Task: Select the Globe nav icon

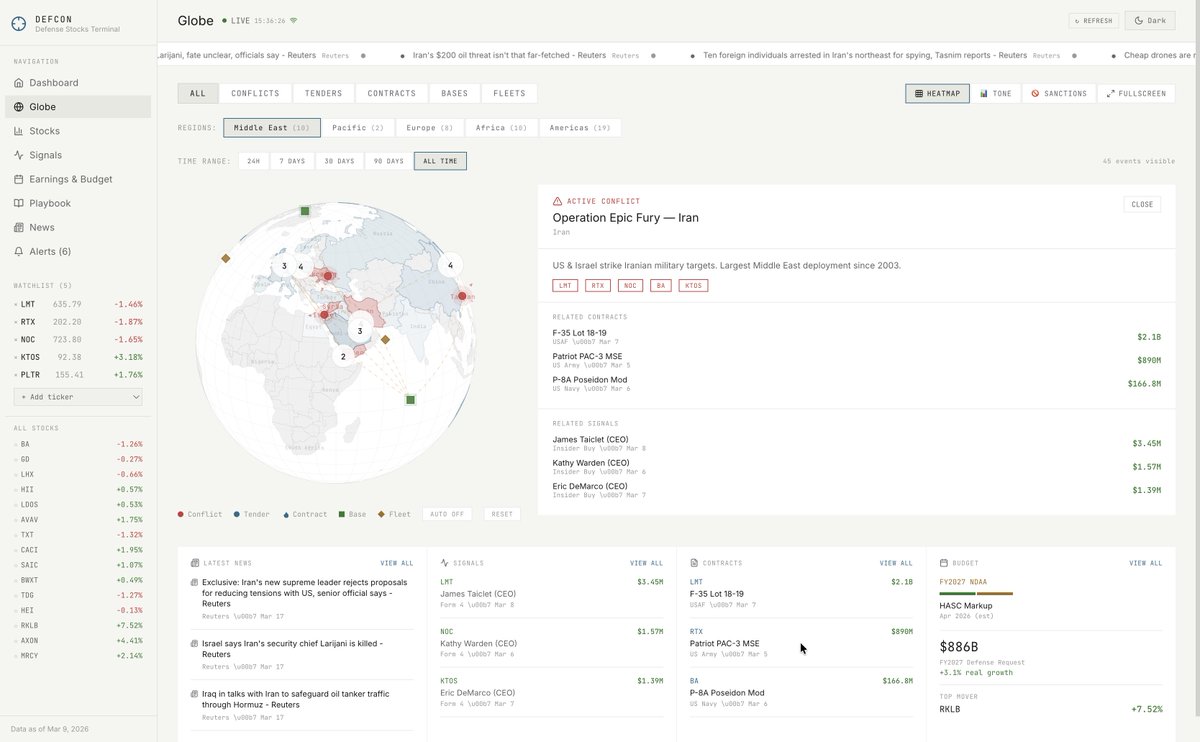Action: click(x=20, y=107)
